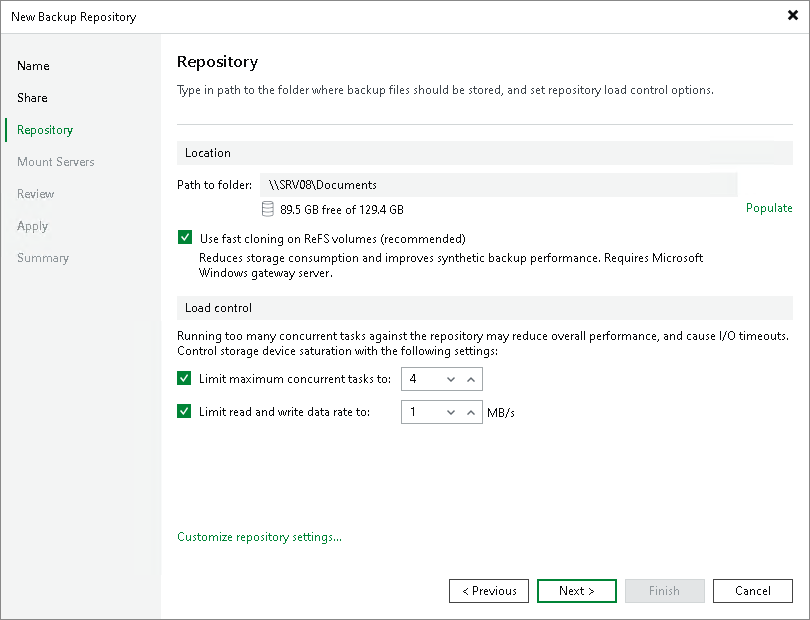Increase the data rate value with up arrow

coord(471,412)
